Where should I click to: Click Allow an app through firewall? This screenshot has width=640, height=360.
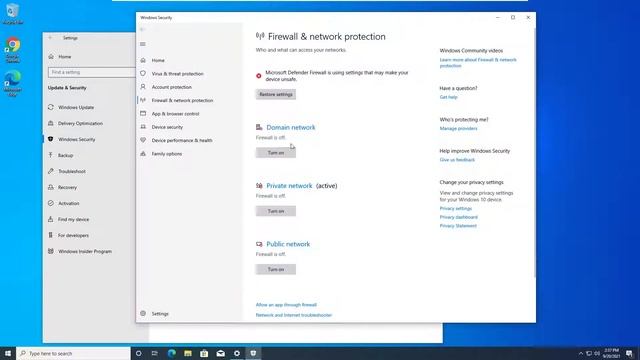(x=286, y=305)
